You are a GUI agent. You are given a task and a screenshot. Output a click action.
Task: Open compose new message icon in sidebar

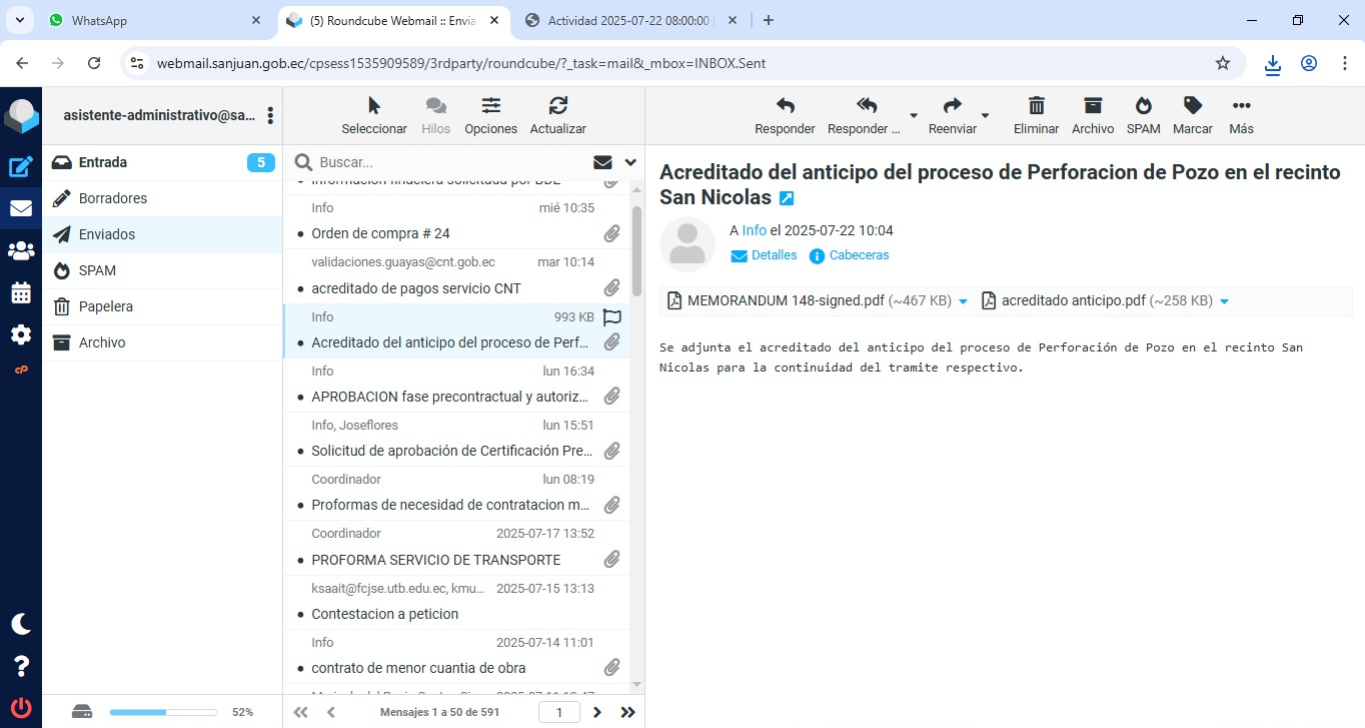point(21,167)
